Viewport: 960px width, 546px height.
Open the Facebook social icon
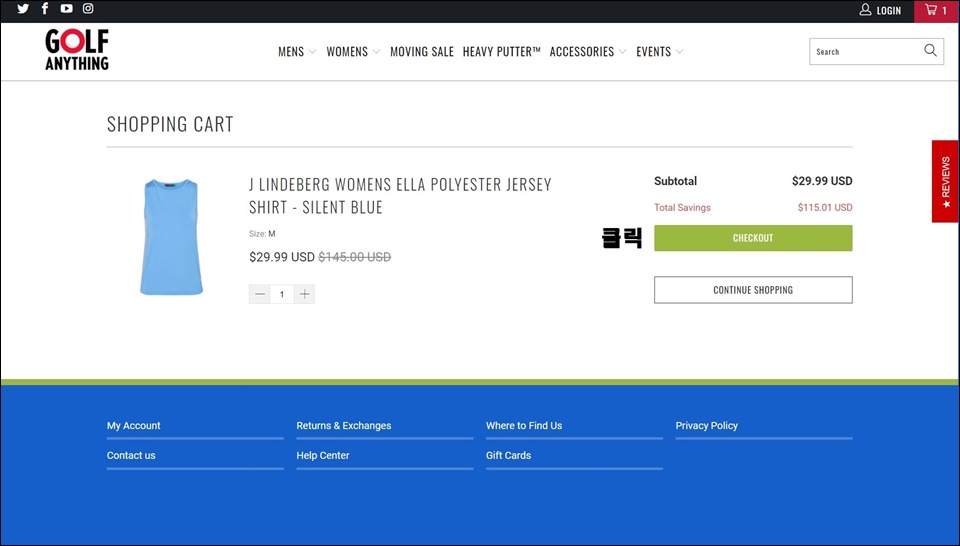[x=45, y=9]
